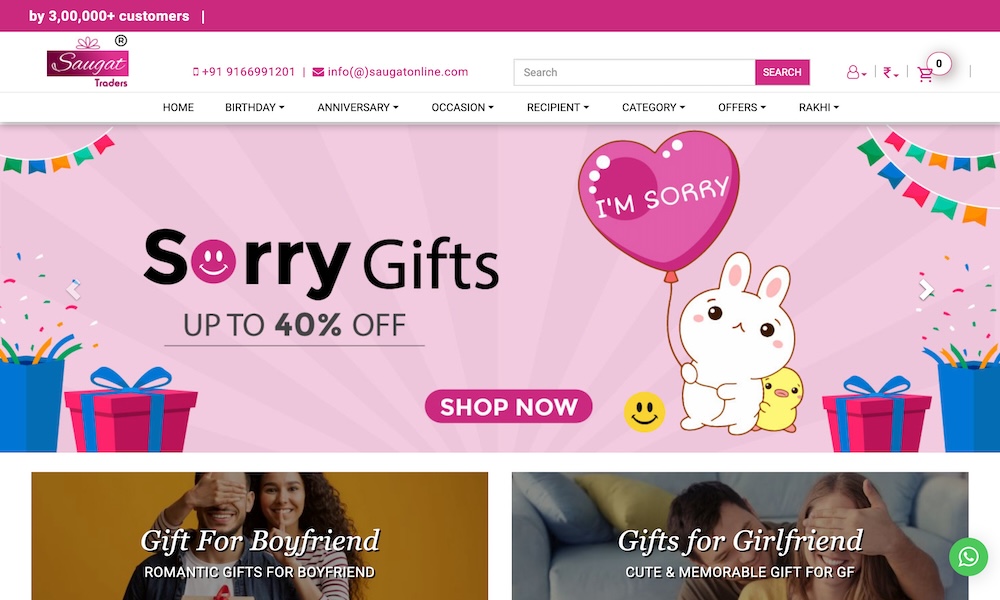
Task: Expand the Birthday menu
Action: (x=254, y=107)
